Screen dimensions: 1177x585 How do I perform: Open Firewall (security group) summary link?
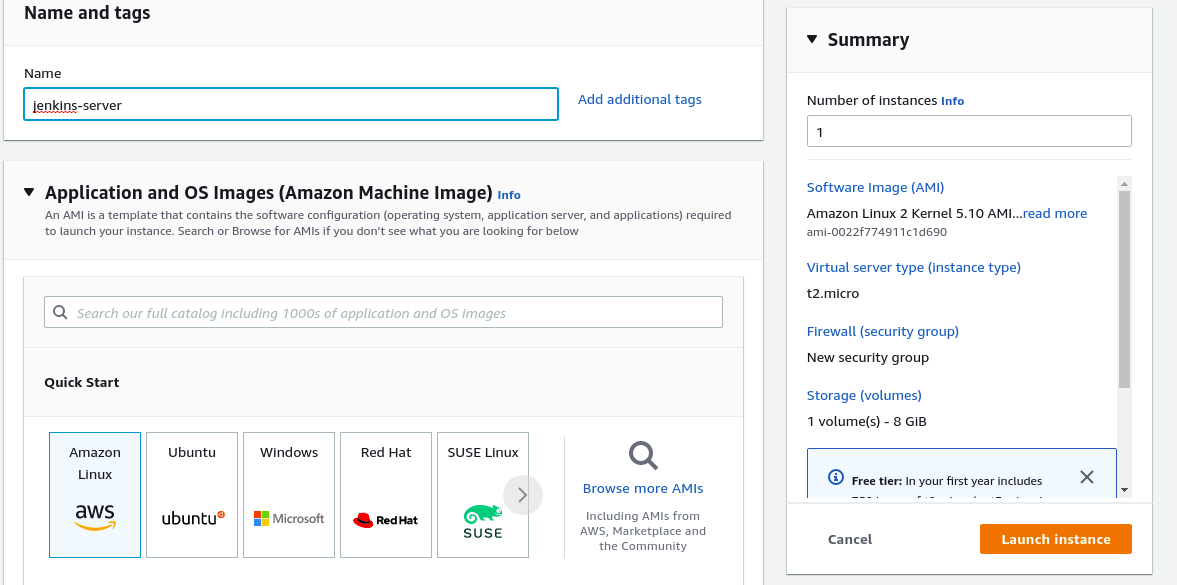pos(883,331)
